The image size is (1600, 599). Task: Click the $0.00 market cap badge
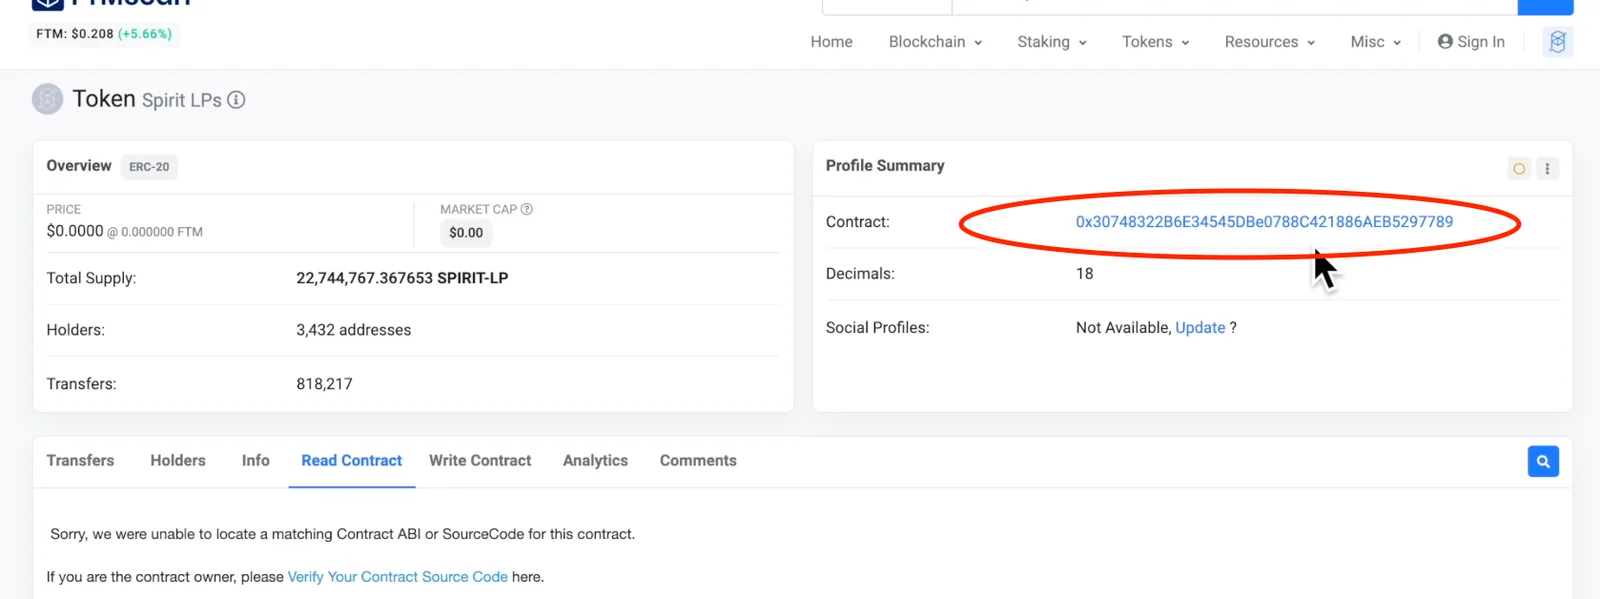tap(466, 233)
